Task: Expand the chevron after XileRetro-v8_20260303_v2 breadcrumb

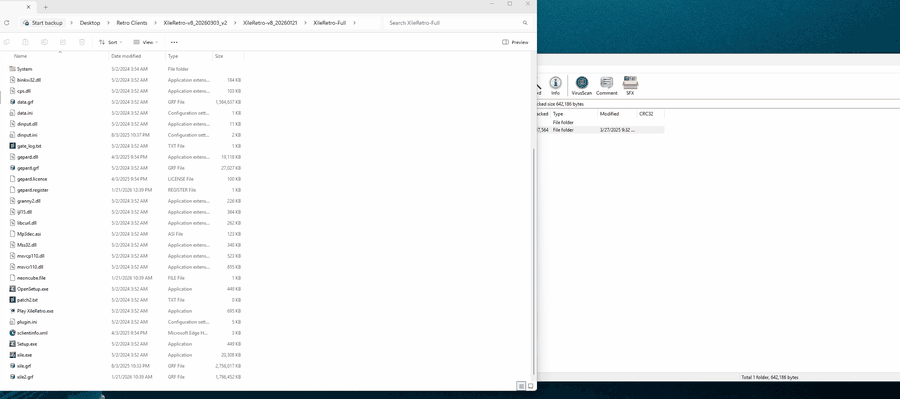Action: point(235,23)
